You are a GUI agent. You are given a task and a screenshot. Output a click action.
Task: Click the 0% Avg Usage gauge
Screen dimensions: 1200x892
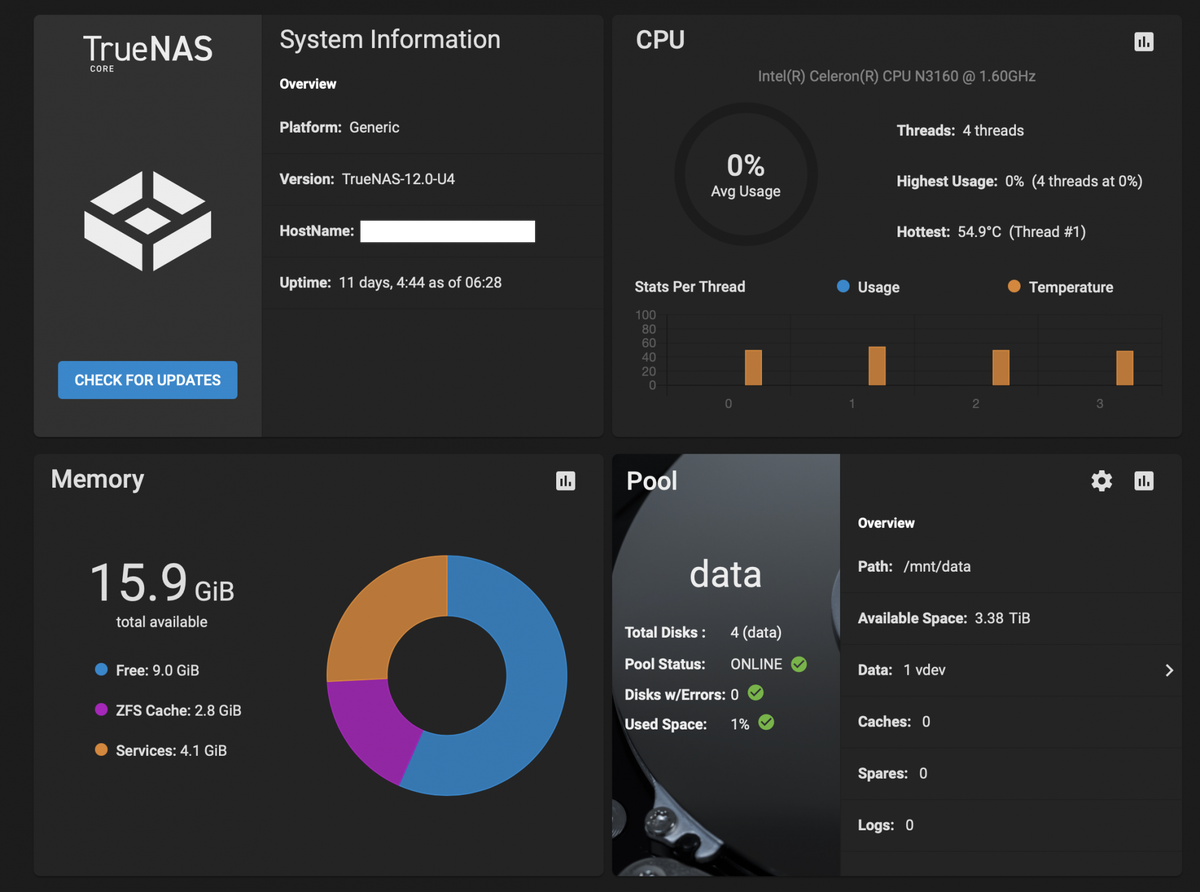[x=746, y=175]
